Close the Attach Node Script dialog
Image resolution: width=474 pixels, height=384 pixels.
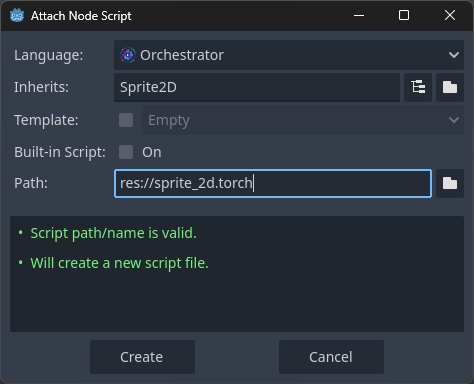[x=450, y=15]
